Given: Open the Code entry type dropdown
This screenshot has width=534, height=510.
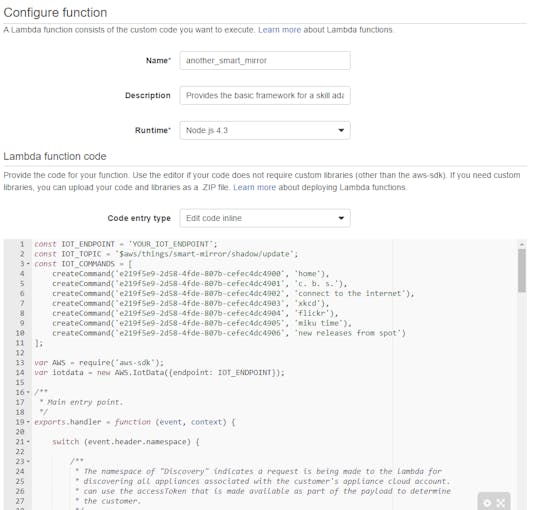Looking at the screenshot, I should [x=265, y=218].
